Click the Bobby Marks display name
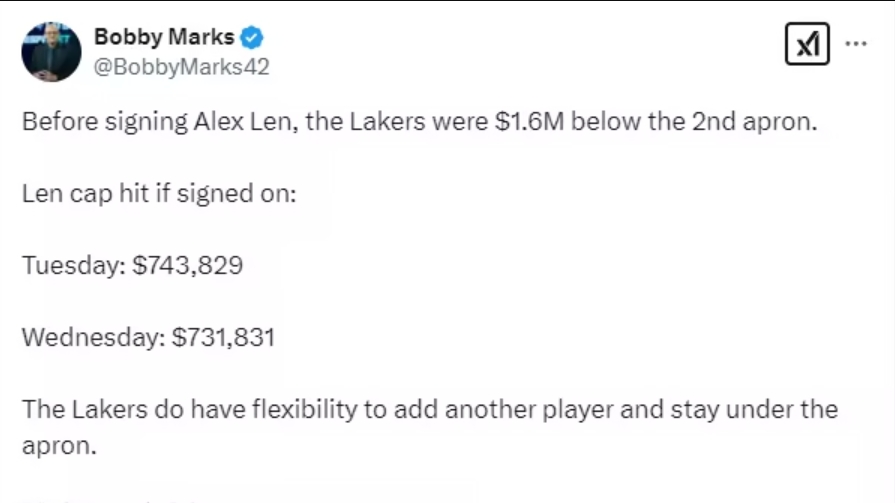The image size is (895, 503). 163,38
